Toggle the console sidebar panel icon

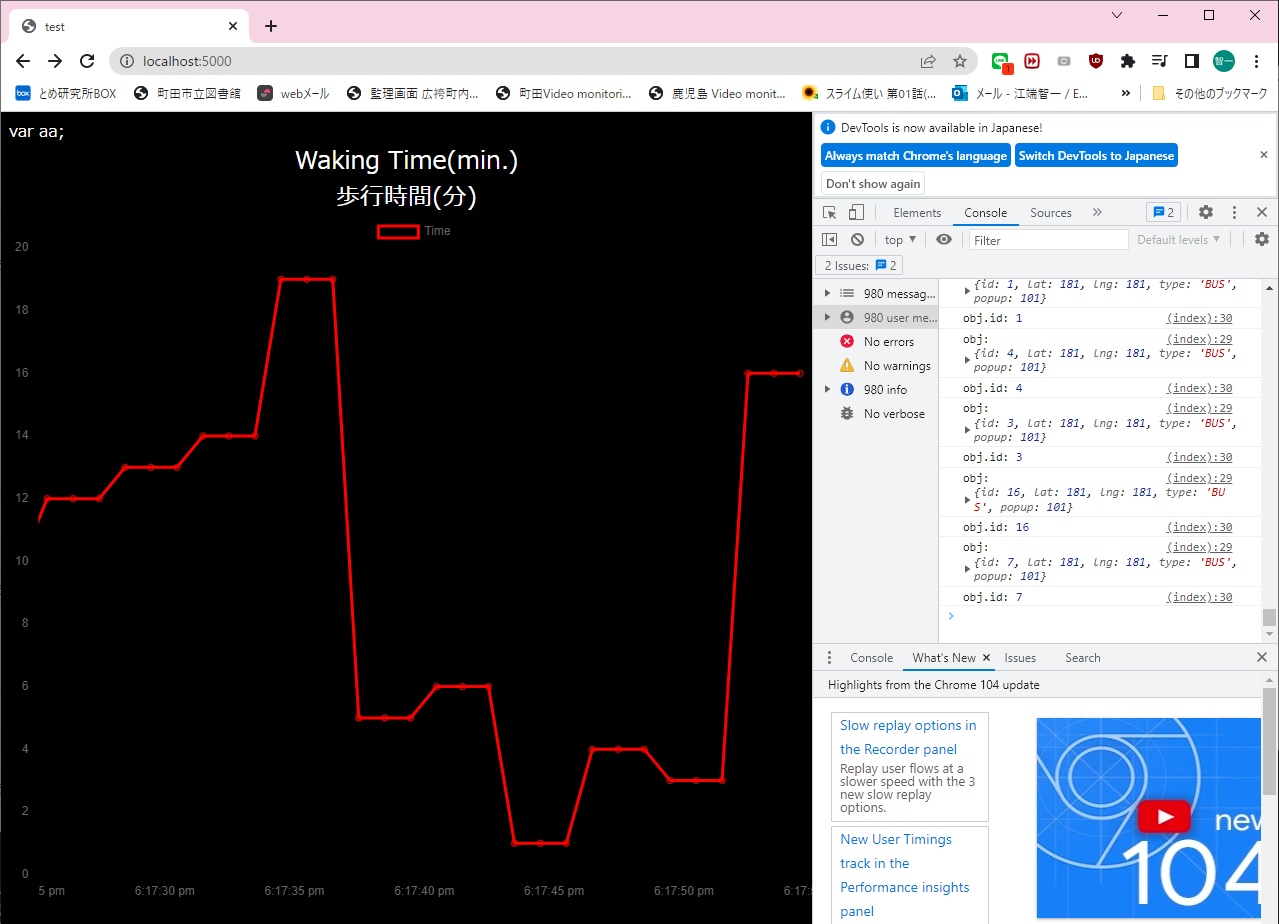(830, 240)
